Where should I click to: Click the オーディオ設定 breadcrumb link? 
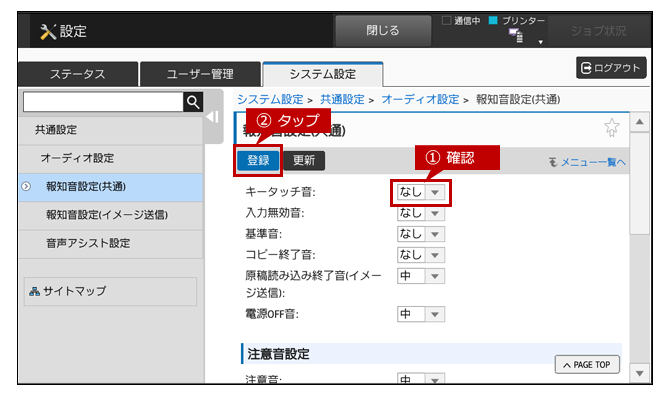point(420,100)
